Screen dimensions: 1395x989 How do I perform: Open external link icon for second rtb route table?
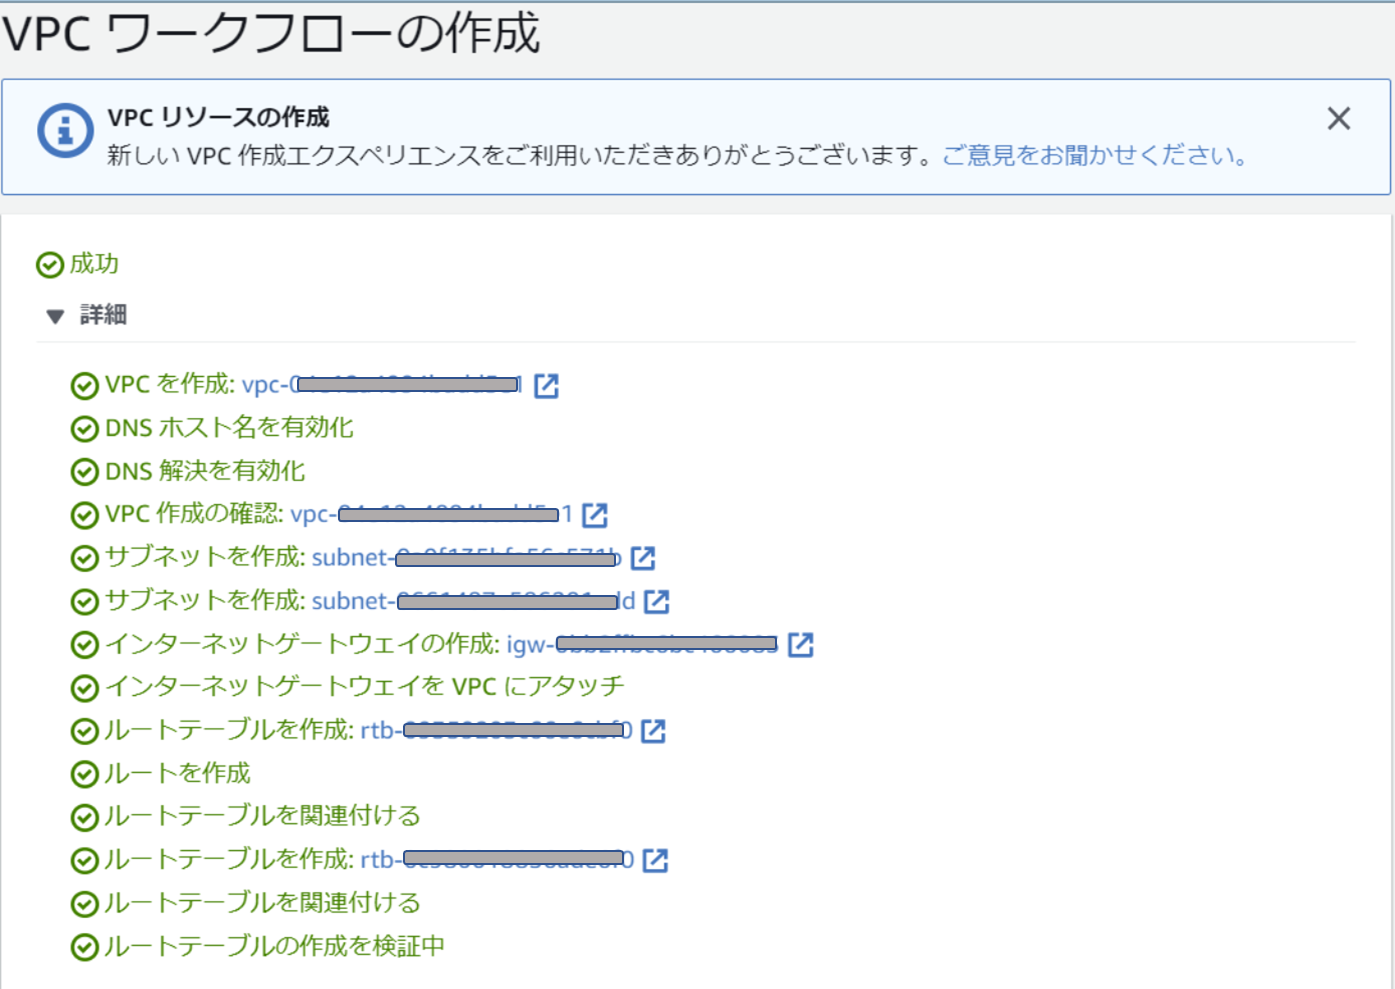point(655,861)
